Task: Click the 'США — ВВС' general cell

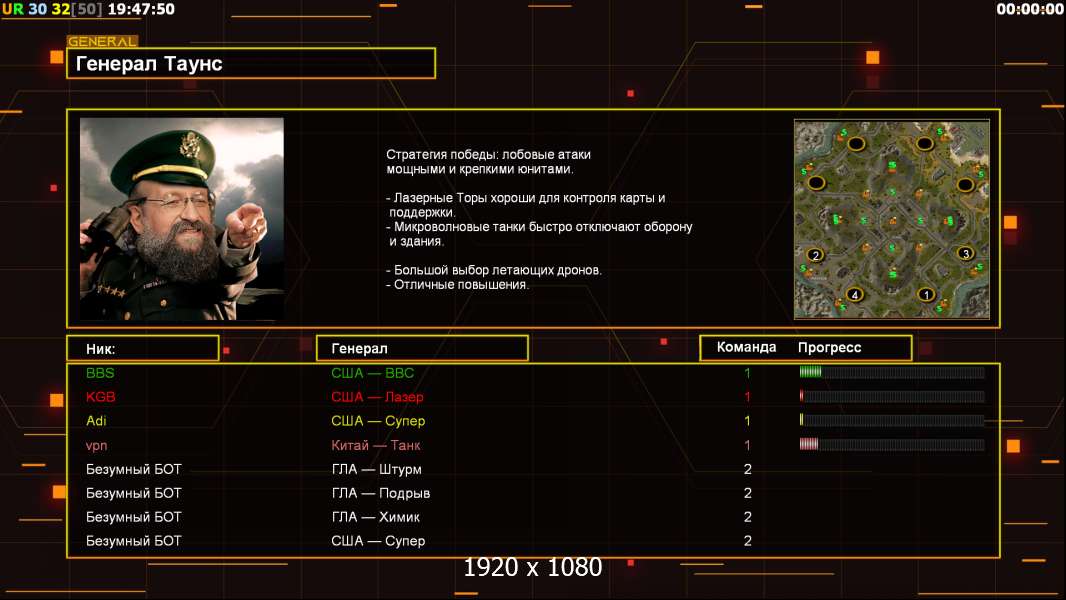Action: (373, 373)
